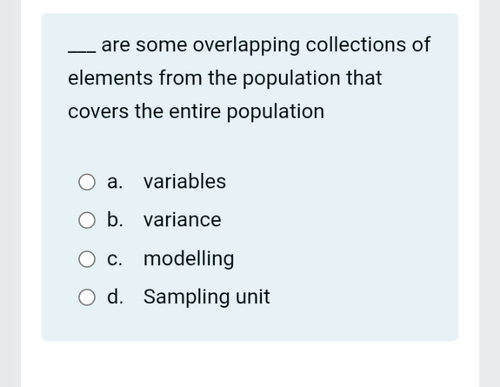Click the "variance" answer label
Image resolution: width=500 pixels, height=387 pixels.
click(182, 220)
